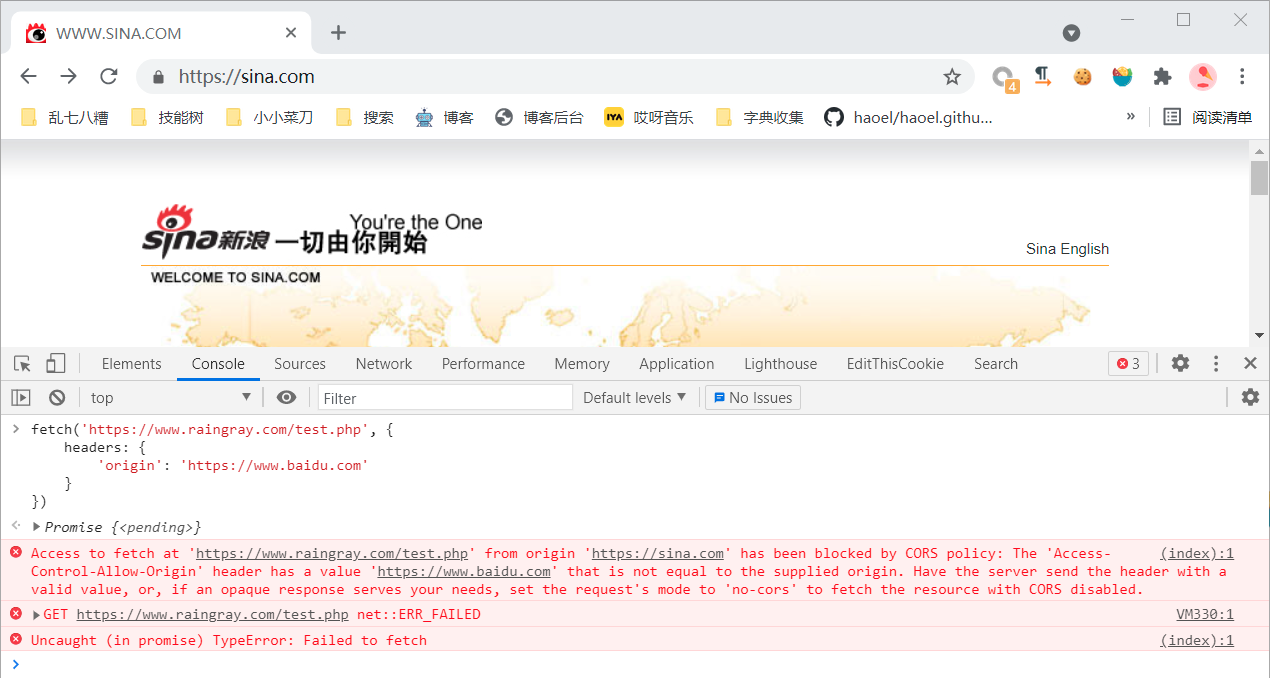Switch to the EditThisCookie tab
Screen dimensions: 1270x678
click(x=895, y=364)
